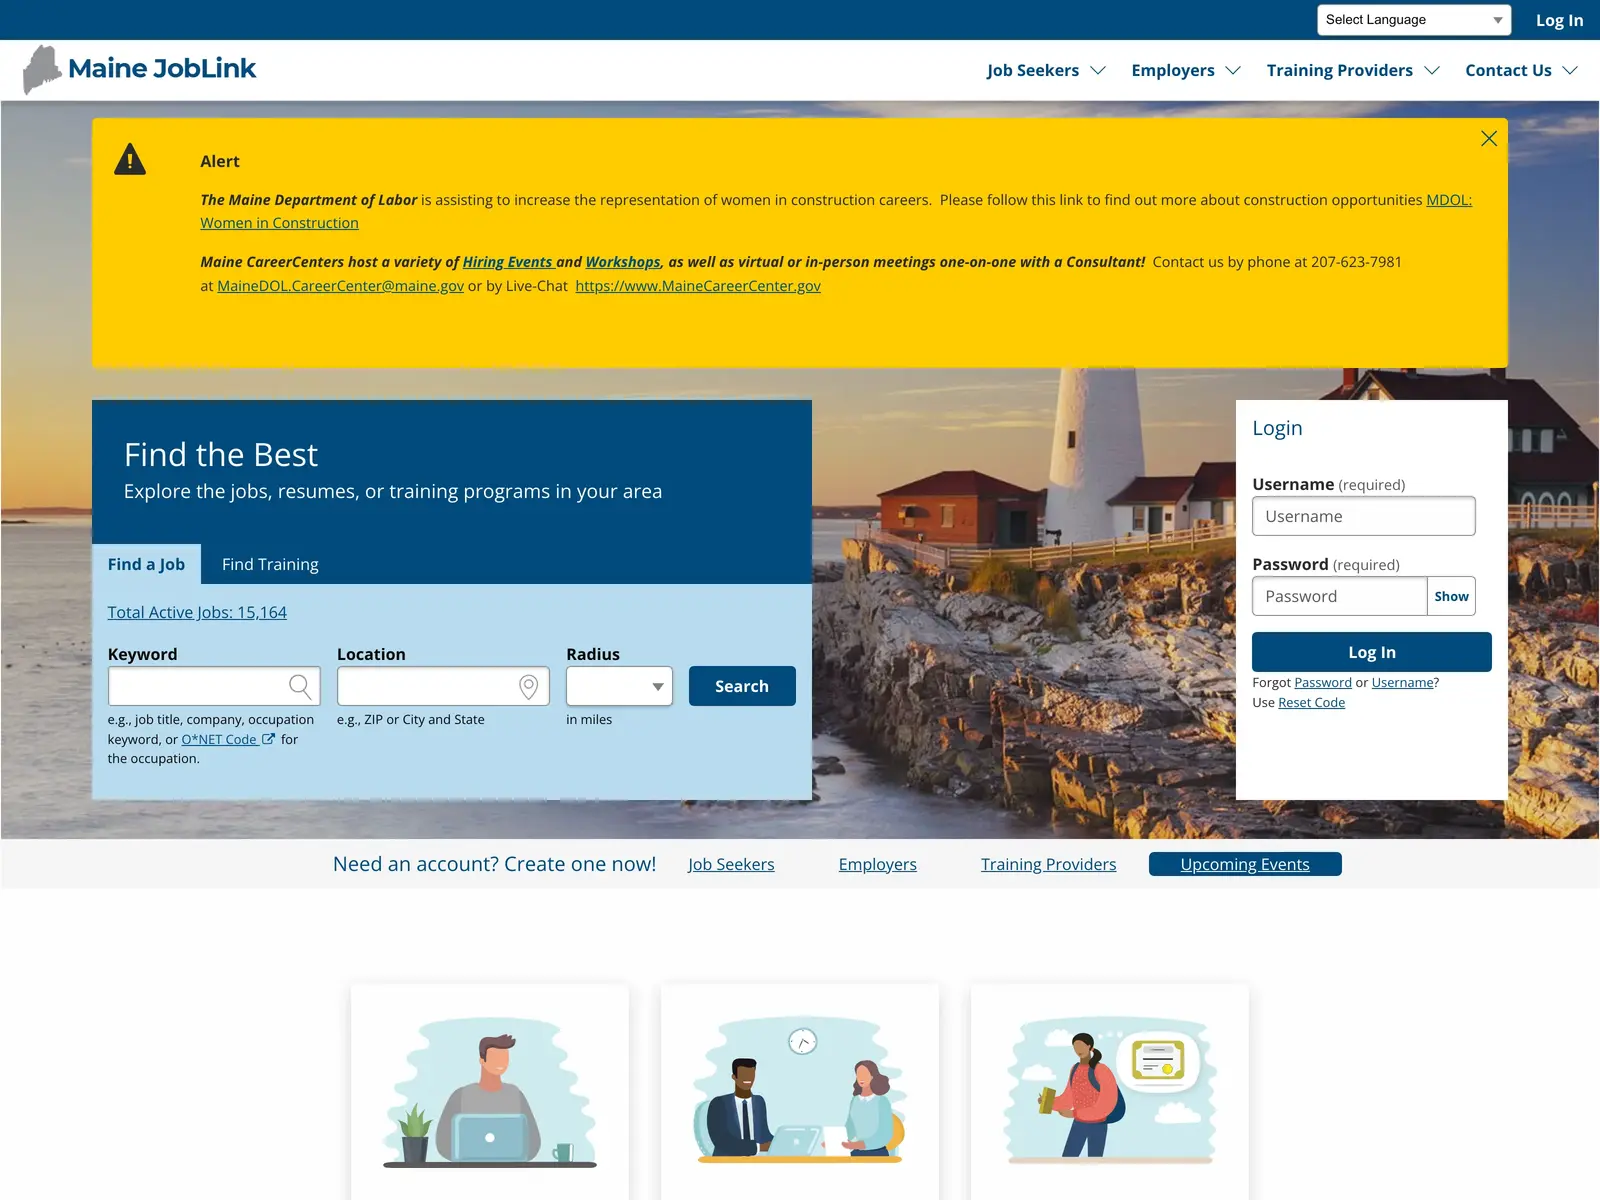
Task: Open the Hiring Events link
Action: pyautogui.click(x=507, y=262)
